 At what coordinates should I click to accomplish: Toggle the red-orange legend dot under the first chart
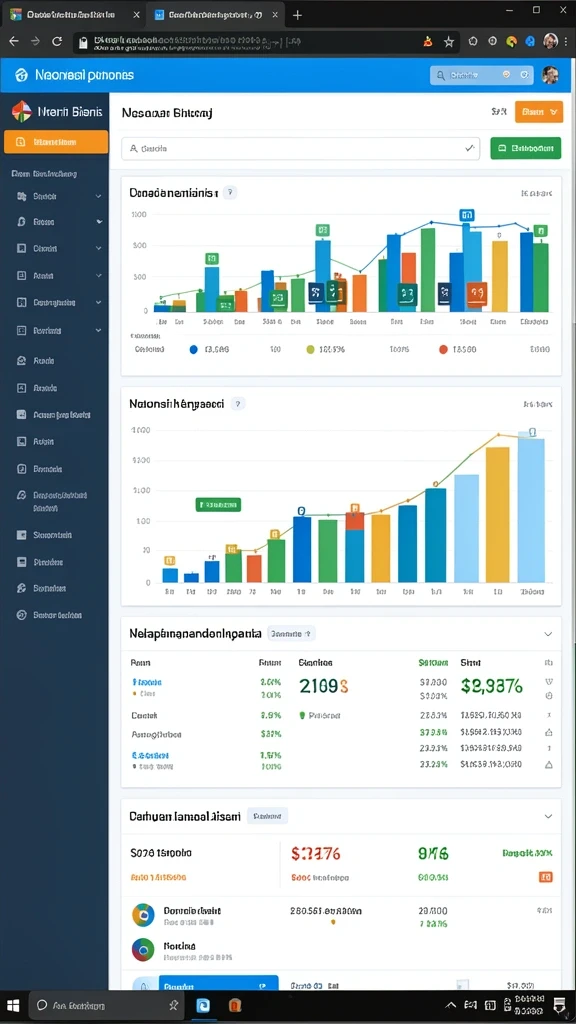point(443,349)
